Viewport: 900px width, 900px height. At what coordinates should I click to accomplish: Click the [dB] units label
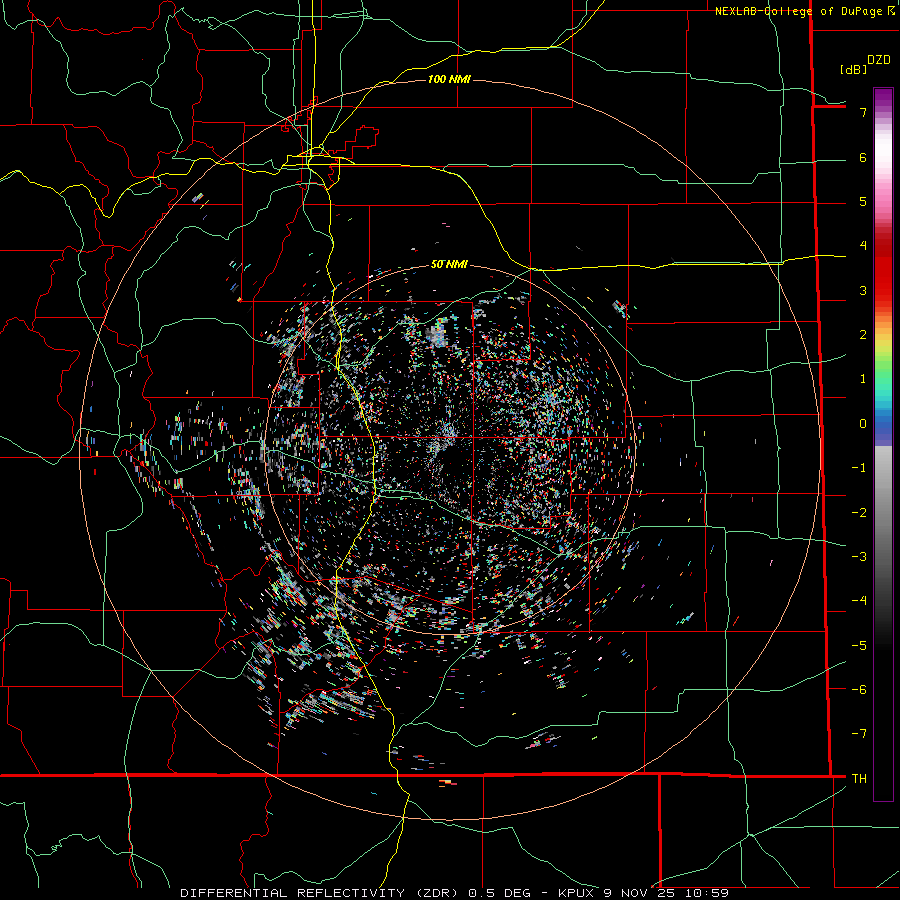[854, 69]
